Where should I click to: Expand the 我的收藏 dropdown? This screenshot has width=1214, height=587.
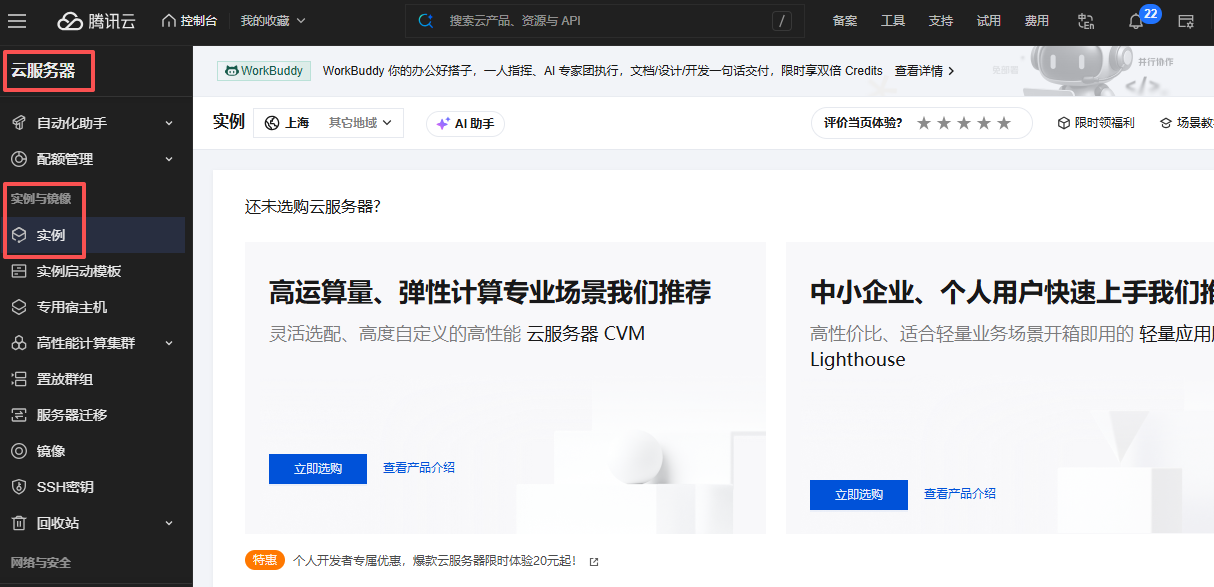click(273, 20)
